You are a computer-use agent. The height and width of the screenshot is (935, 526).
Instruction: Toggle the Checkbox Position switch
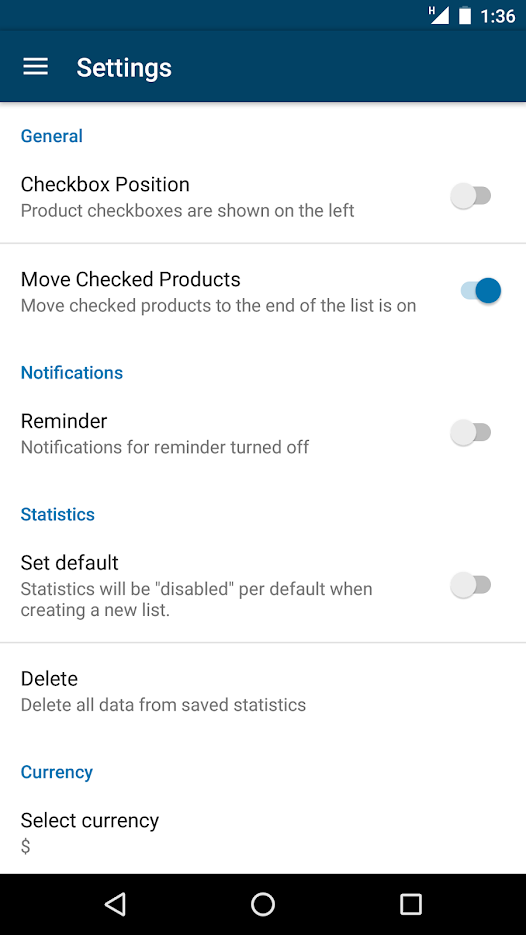(x=471, y=196)
